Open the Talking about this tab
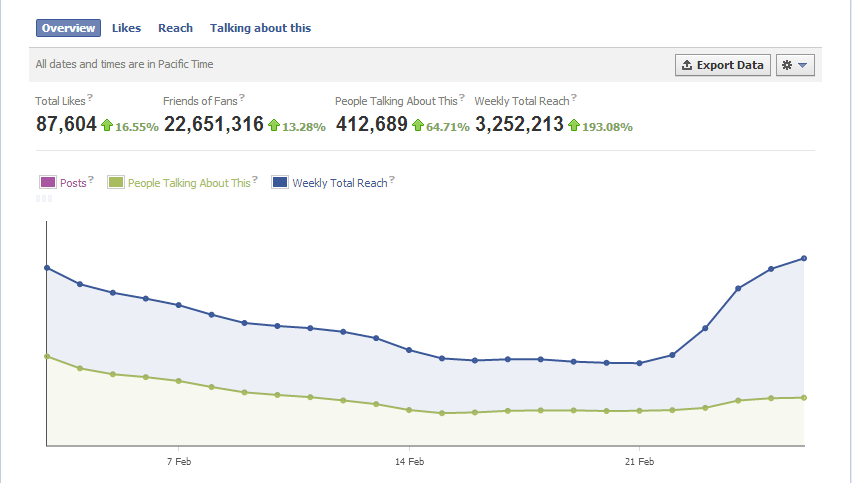This screenshot has height=483, width=852. [x=260, y=28]
